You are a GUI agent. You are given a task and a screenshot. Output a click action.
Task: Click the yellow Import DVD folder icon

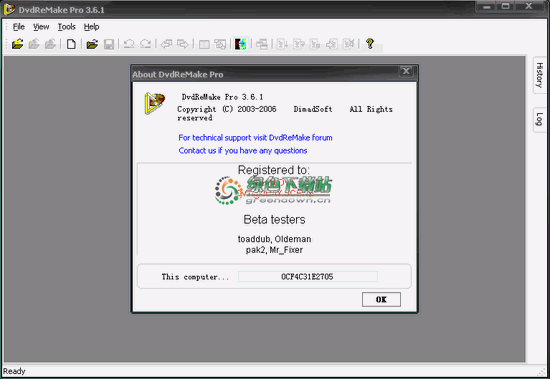pyautogui.click(x=17, y=44)
